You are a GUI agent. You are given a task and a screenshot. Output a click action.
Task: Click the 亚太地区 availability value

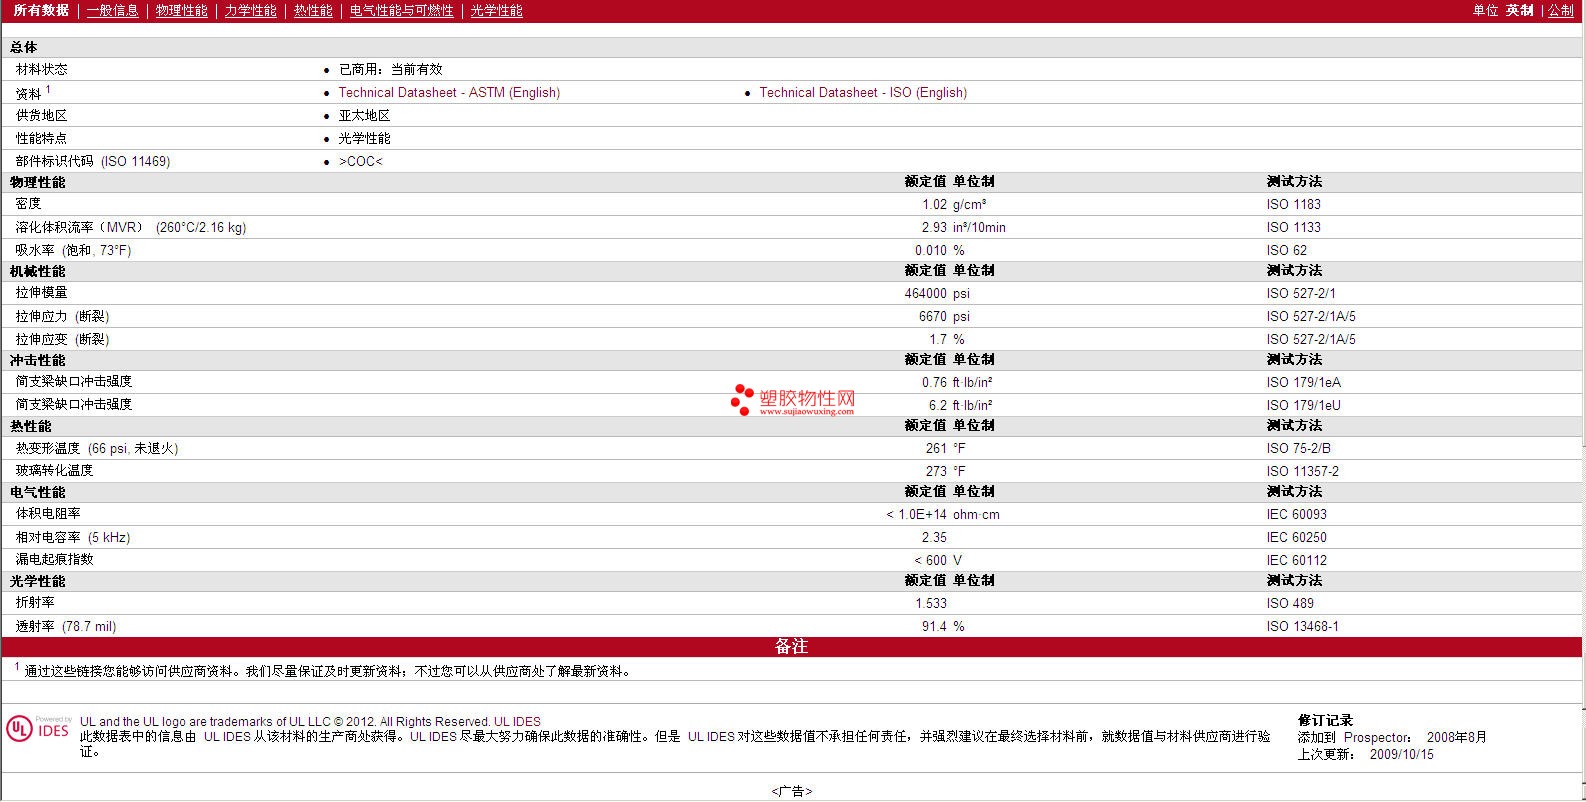point(364,115)
